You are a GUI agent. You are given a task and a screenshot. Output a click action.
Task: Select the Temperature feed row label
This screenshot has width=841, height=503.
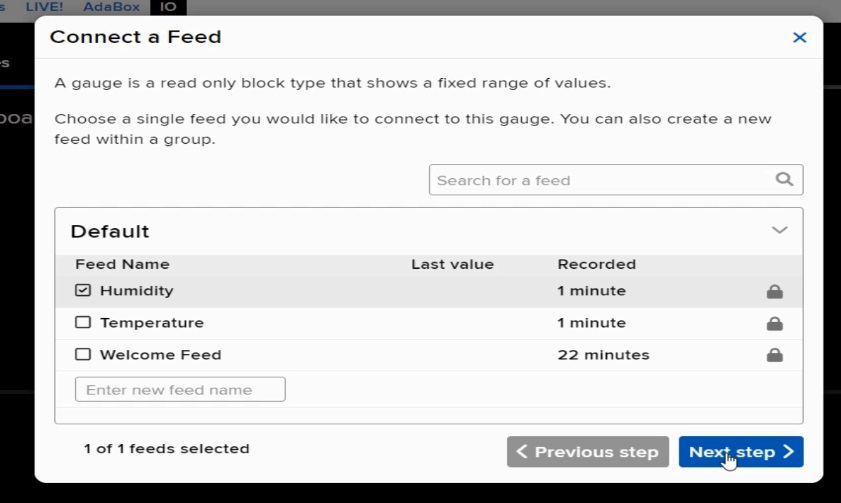click(x=152, y=323)
